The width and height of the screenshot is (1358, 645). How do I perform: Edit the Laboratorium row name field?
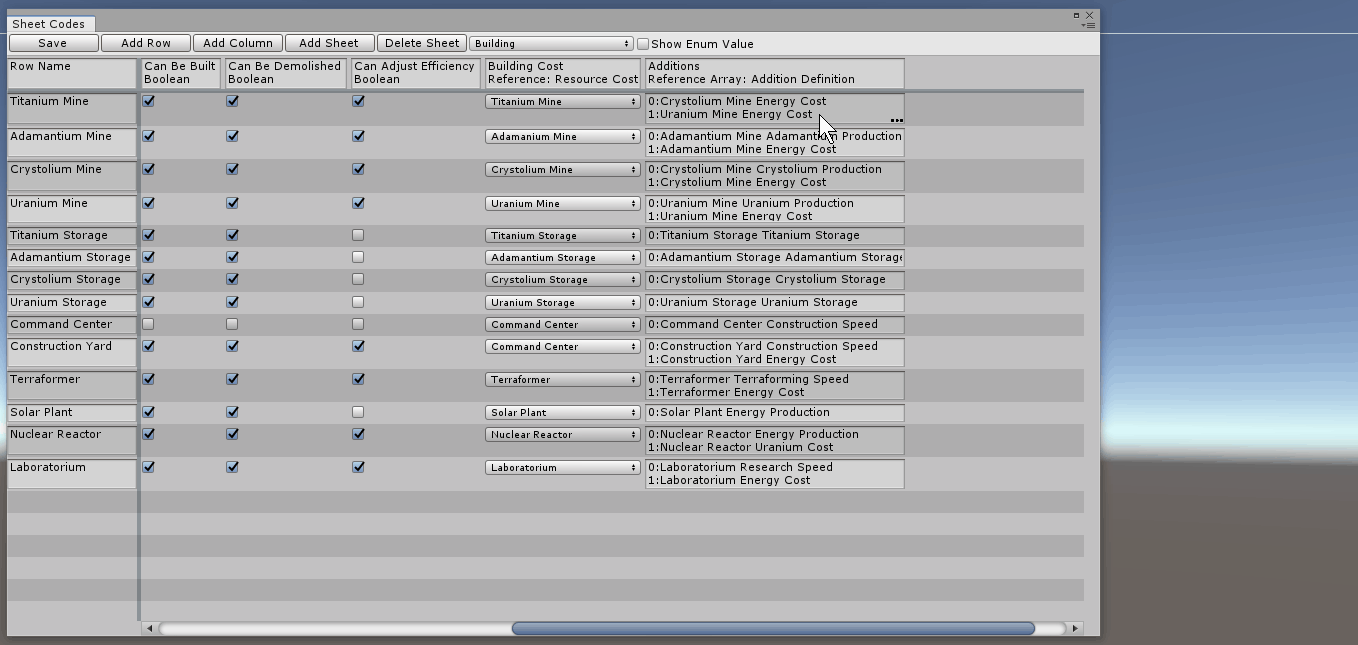(x=72, y=474)
